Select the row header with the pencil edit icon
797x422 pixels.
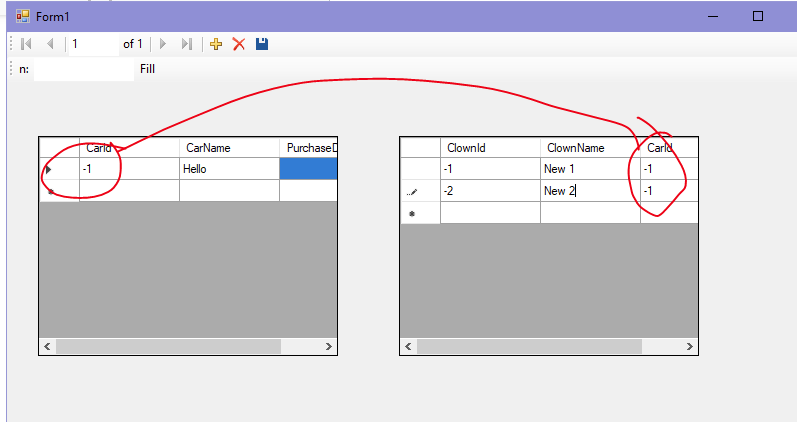[x=420, y=191]
